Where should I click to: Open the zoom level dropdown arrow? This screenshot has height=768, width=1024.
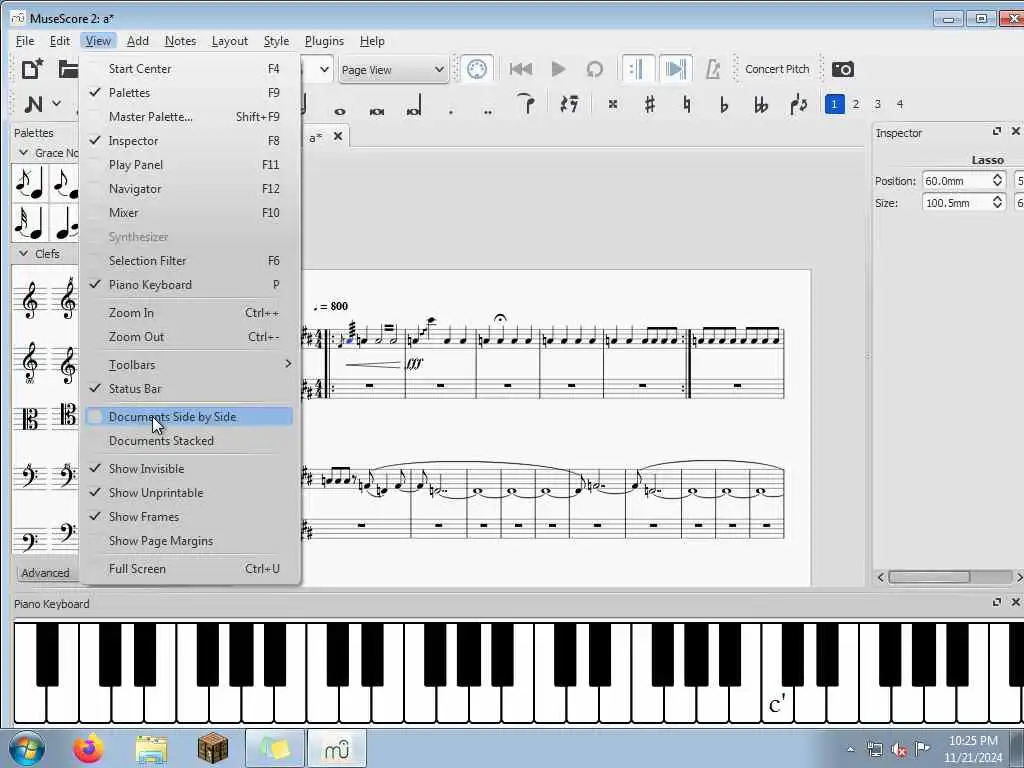pyautogui.click(x=324, y=69)
